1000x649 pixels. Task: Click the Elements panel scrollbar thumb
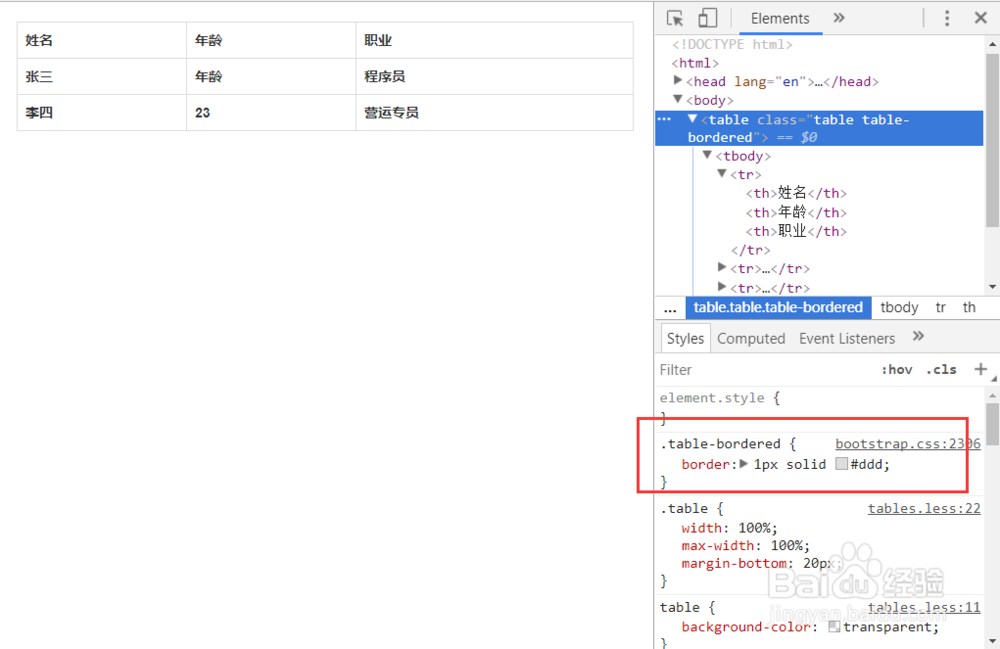coord(992,140)
